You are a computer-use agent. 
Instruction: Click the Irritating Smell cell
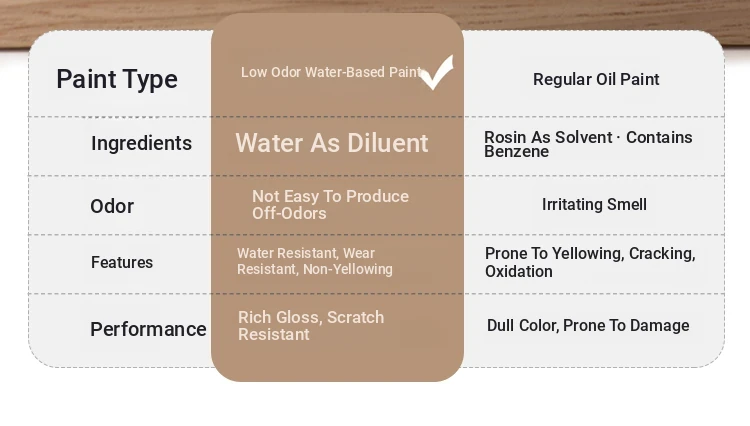[x=594, y=204]
